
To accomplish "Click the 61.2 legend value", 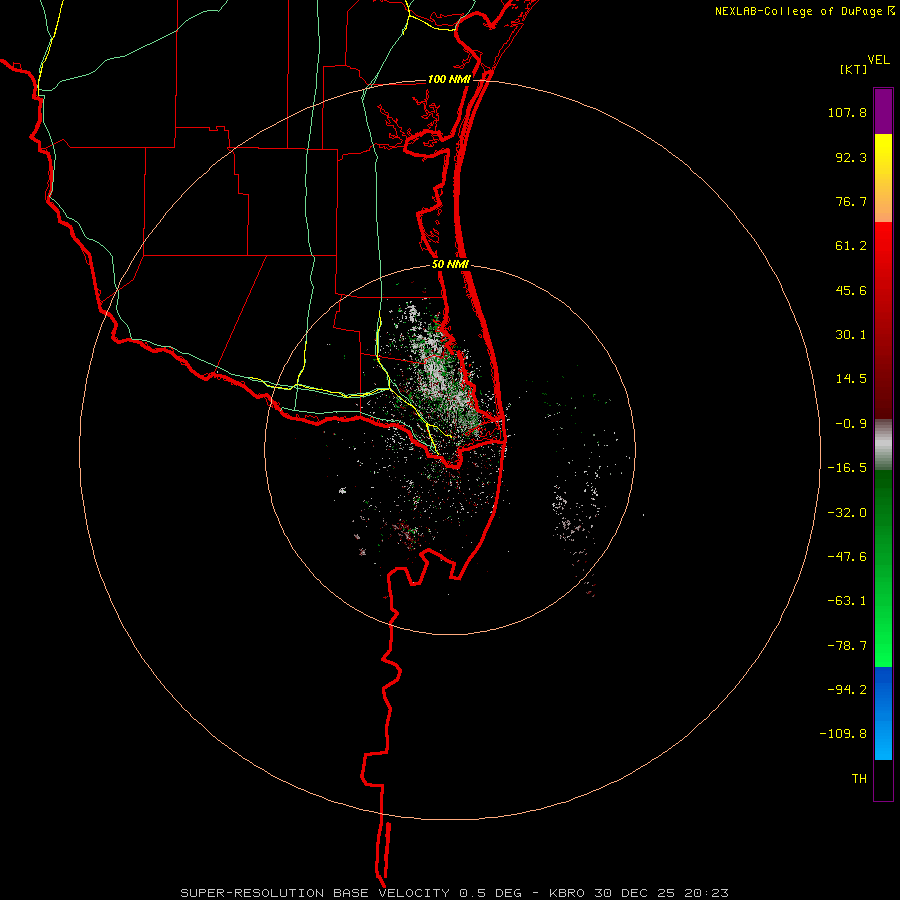I will pos(851,246).
